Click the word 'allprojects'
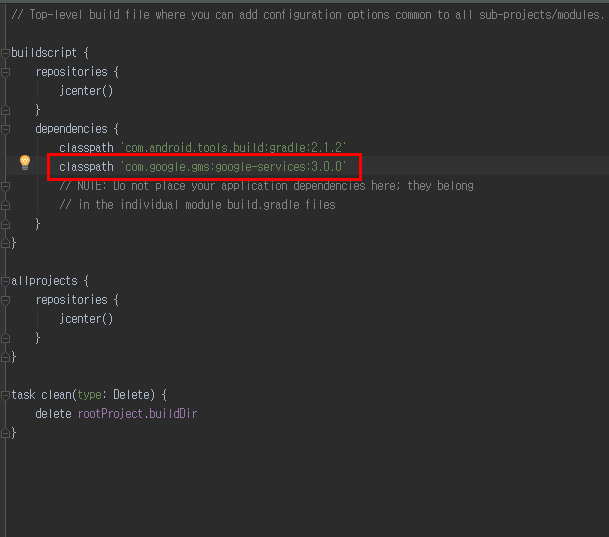This screenshot has height=537, width=609. 44,281
